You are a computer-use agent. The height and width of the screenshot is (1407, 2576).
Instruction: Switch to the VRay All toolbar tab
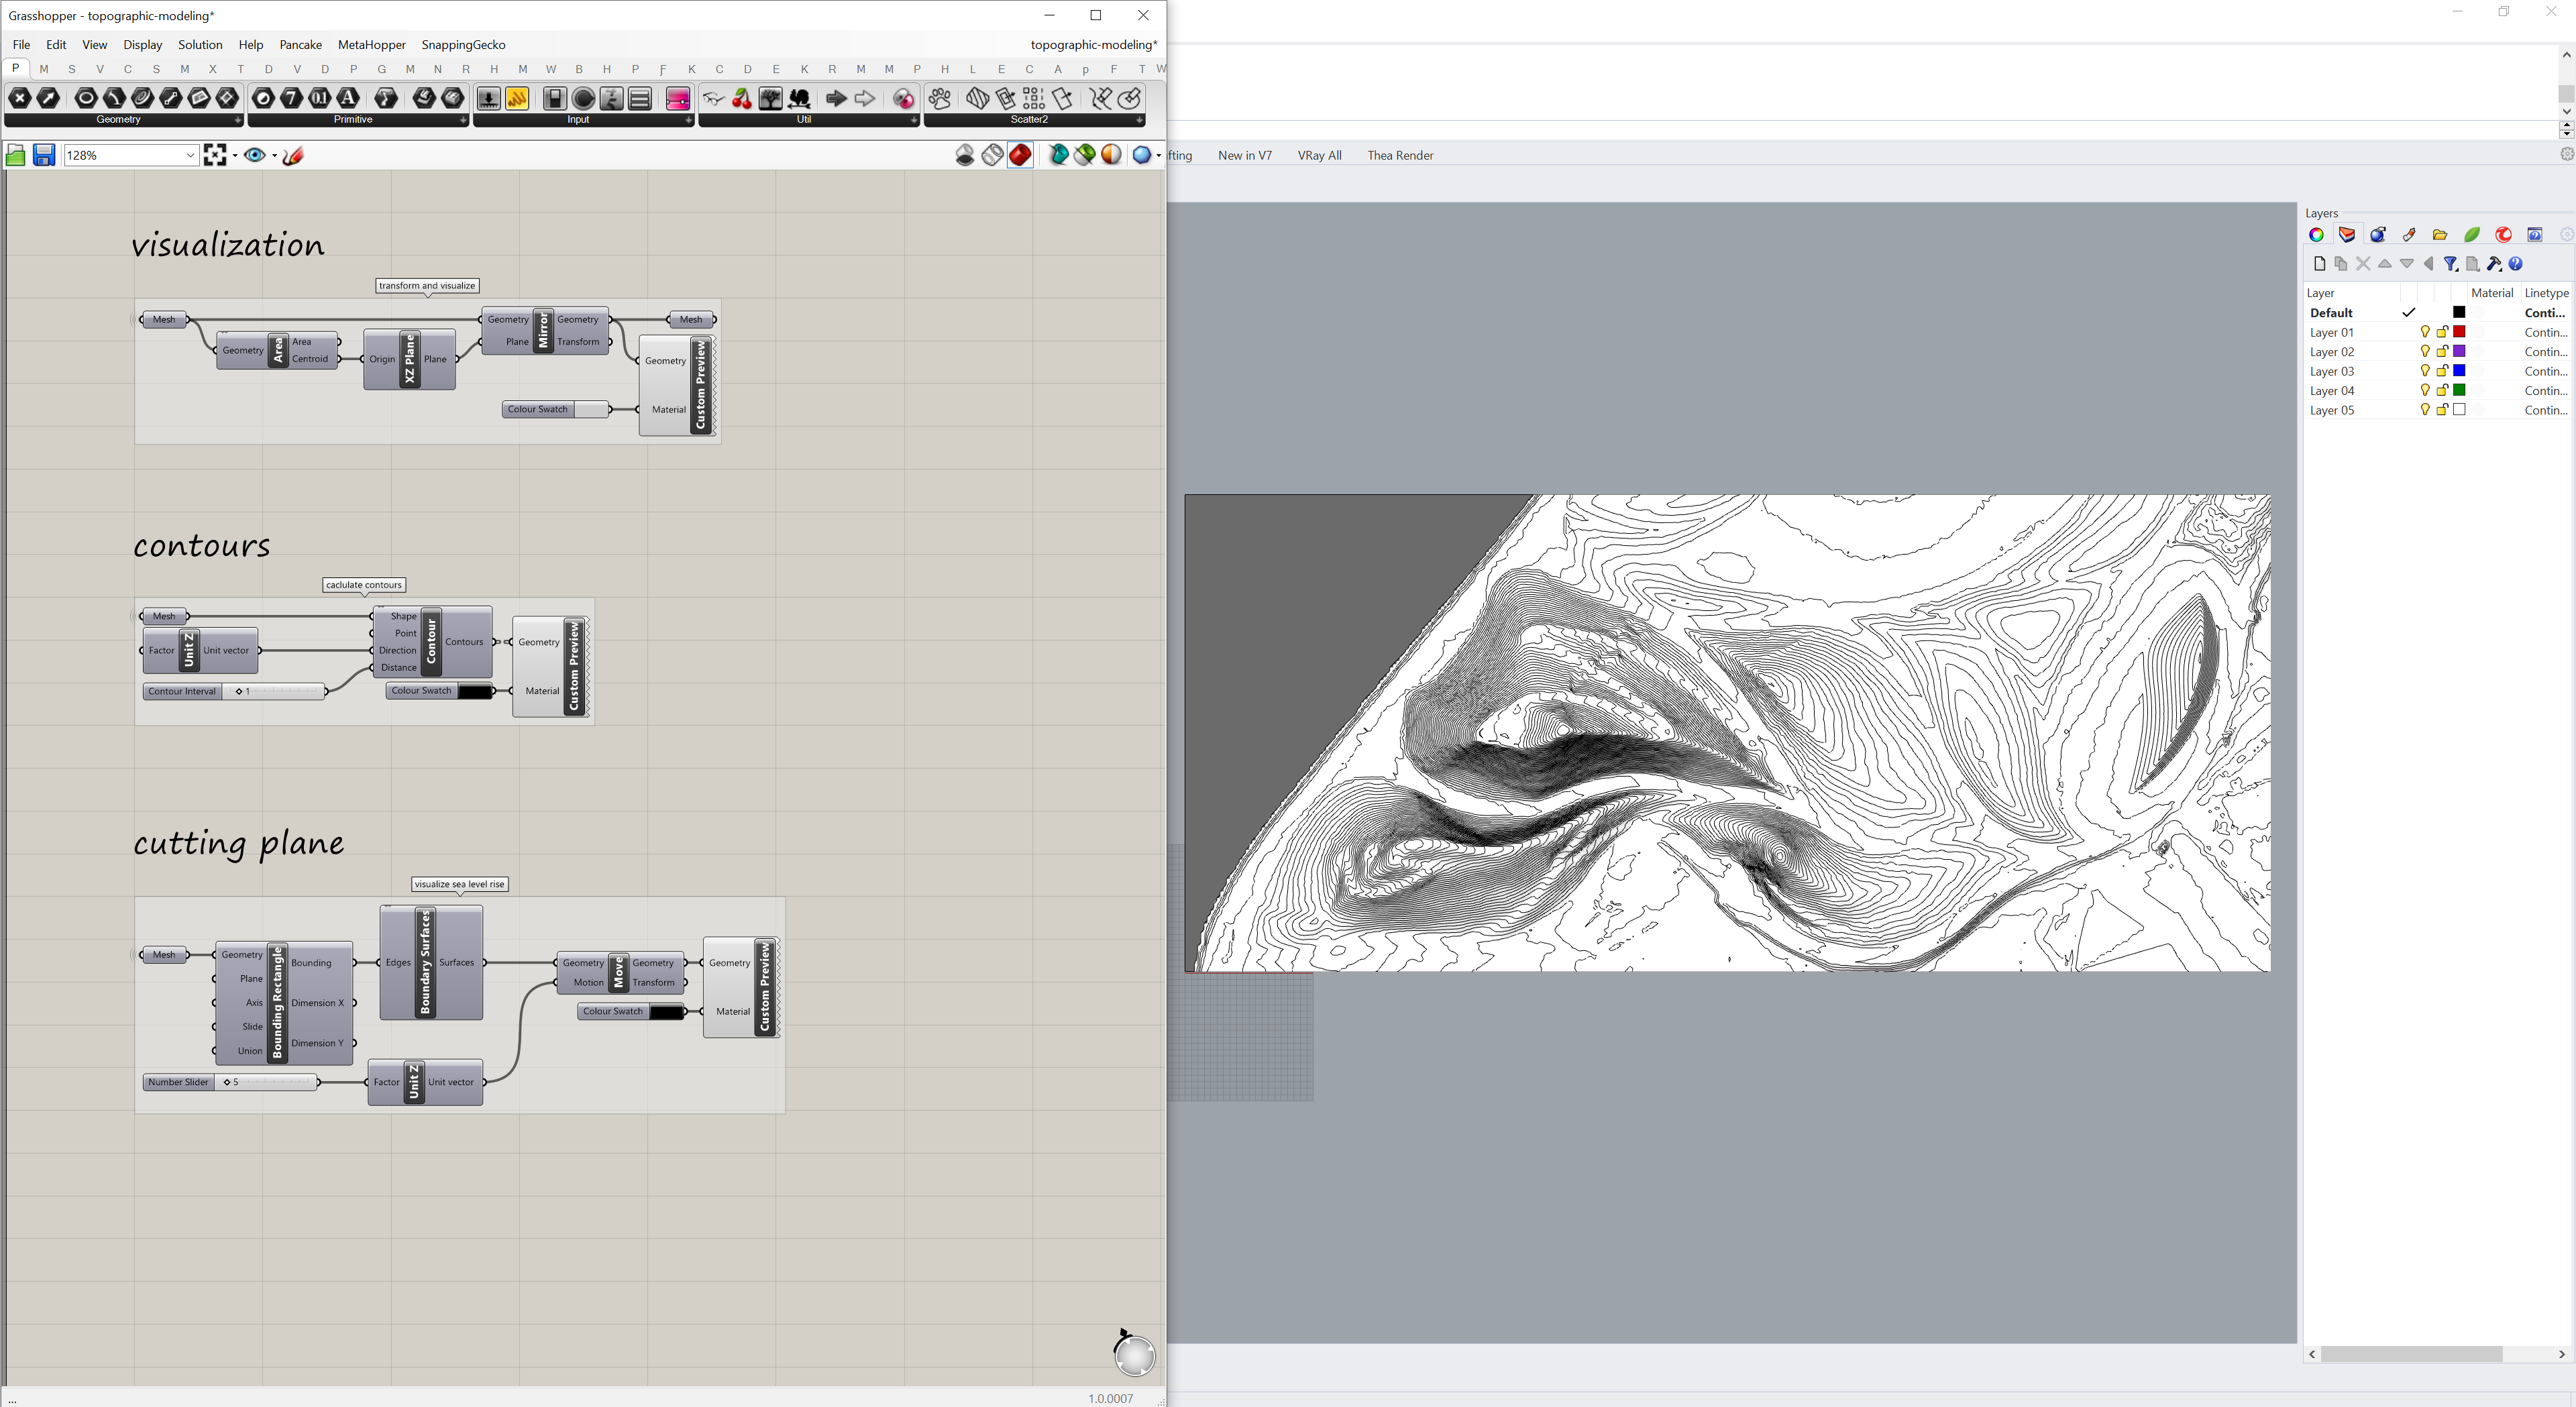click(x=1319, y=155)
